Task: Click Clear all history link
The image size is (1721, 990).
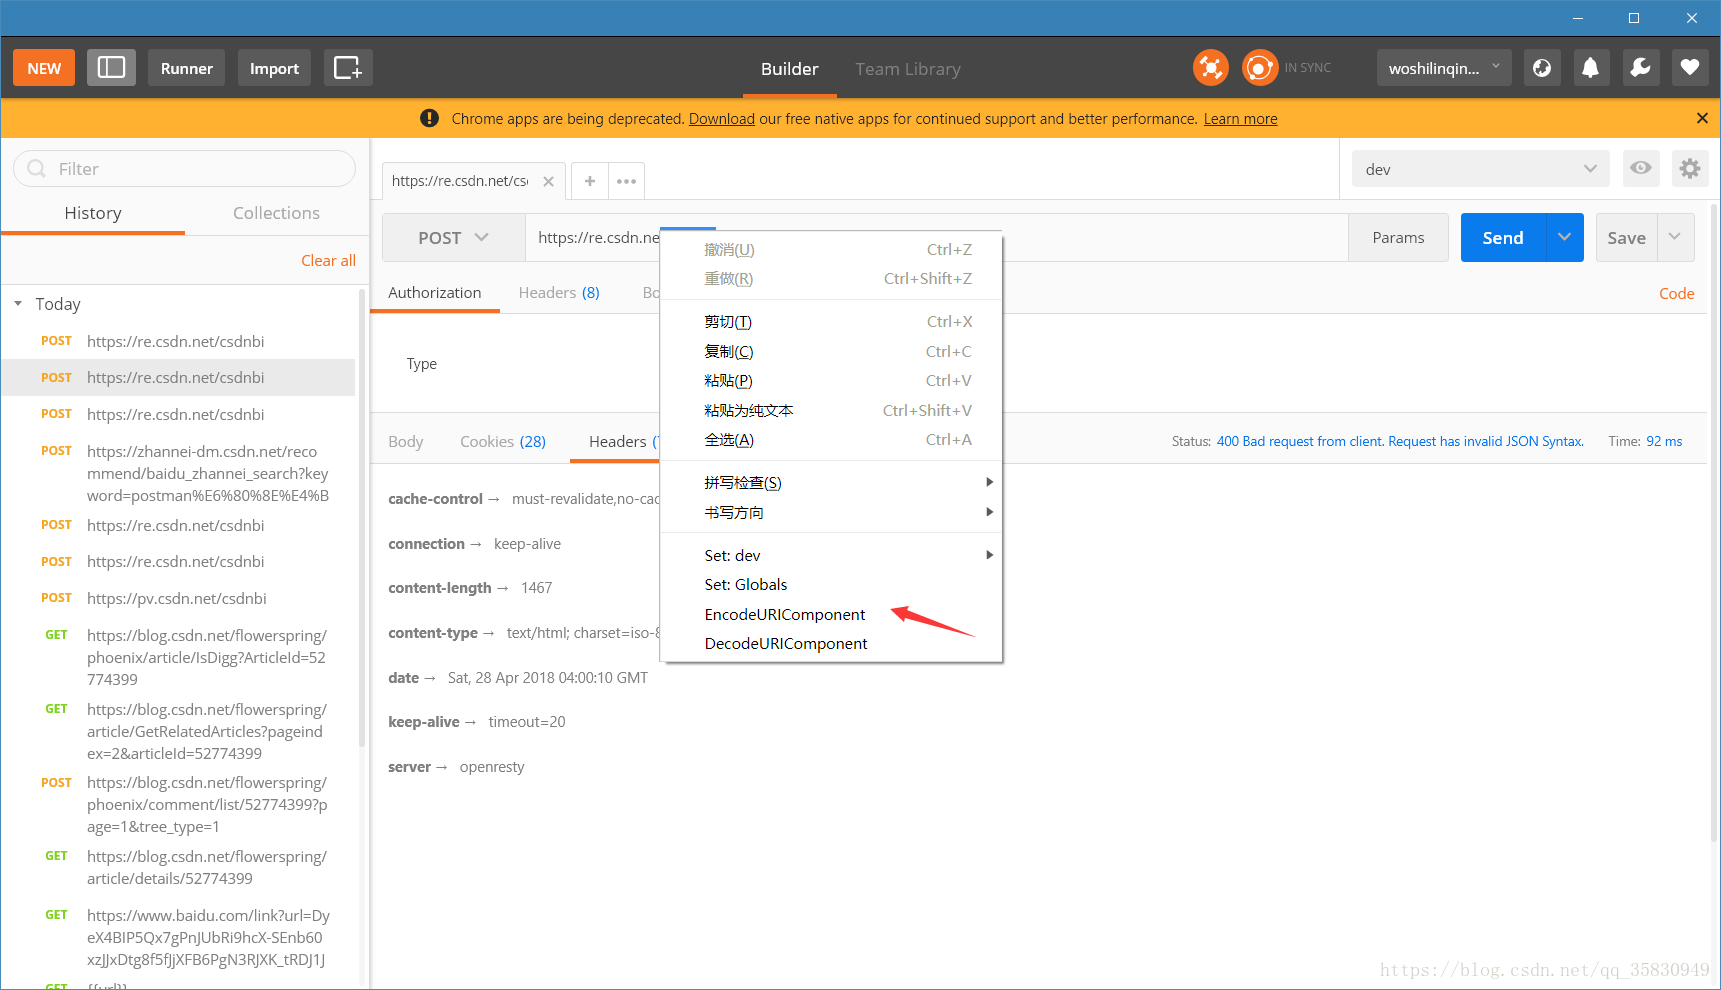Action: pyautogui.click(x=328, y=261)
